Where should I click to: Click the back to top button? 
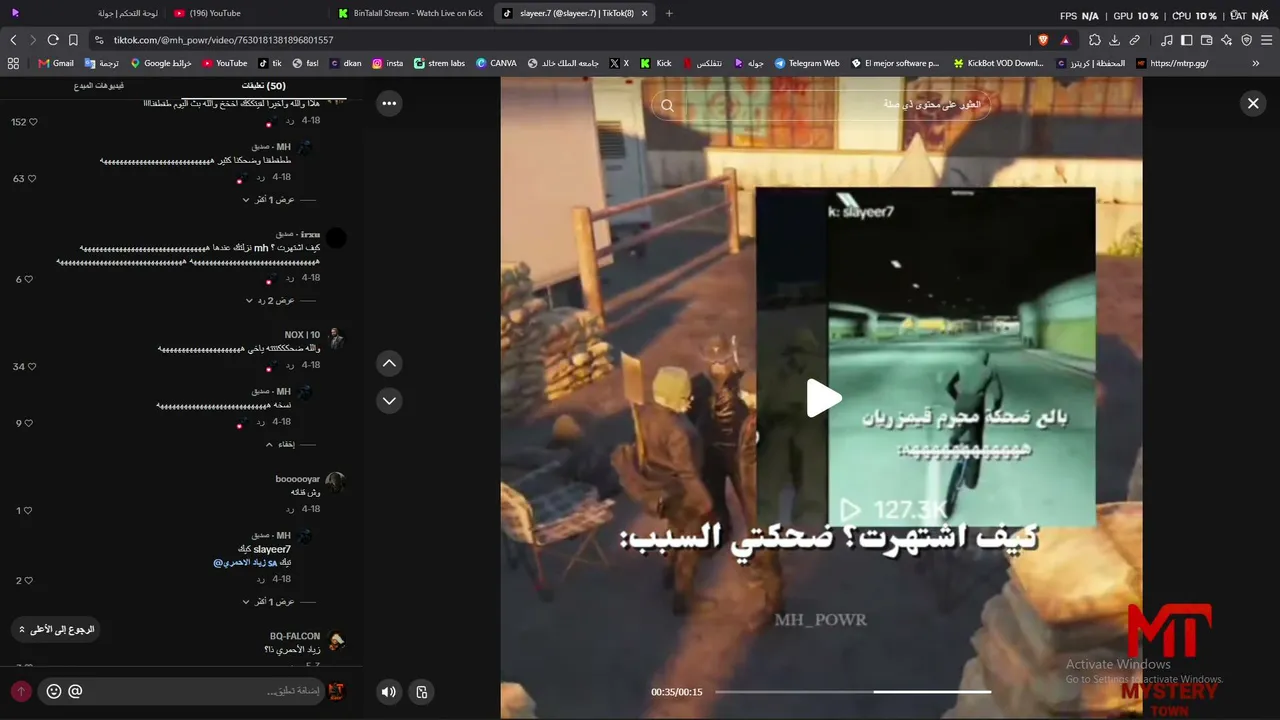pyautogui.click(x=56, y=630)
